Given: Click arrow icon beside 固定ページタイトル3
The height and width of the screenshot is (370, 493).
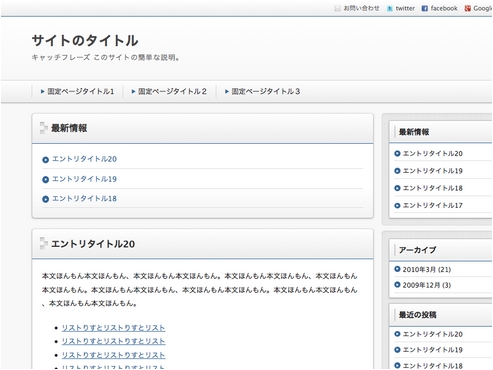Looking at the screenshot, I should (x=227, y=91).
